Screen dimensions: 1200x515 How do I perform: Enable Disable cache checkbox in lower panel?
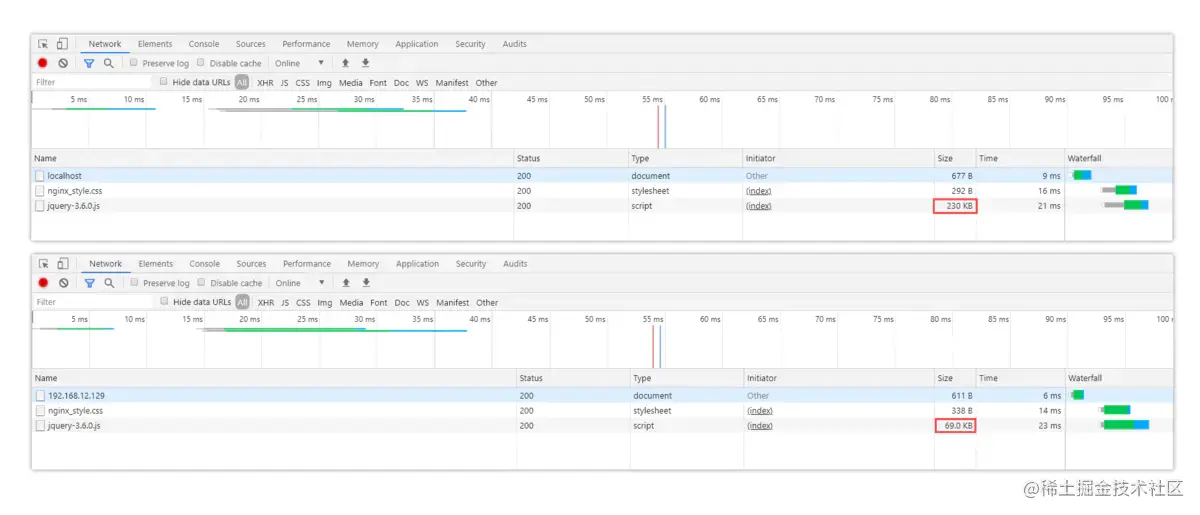coord(202,282)
